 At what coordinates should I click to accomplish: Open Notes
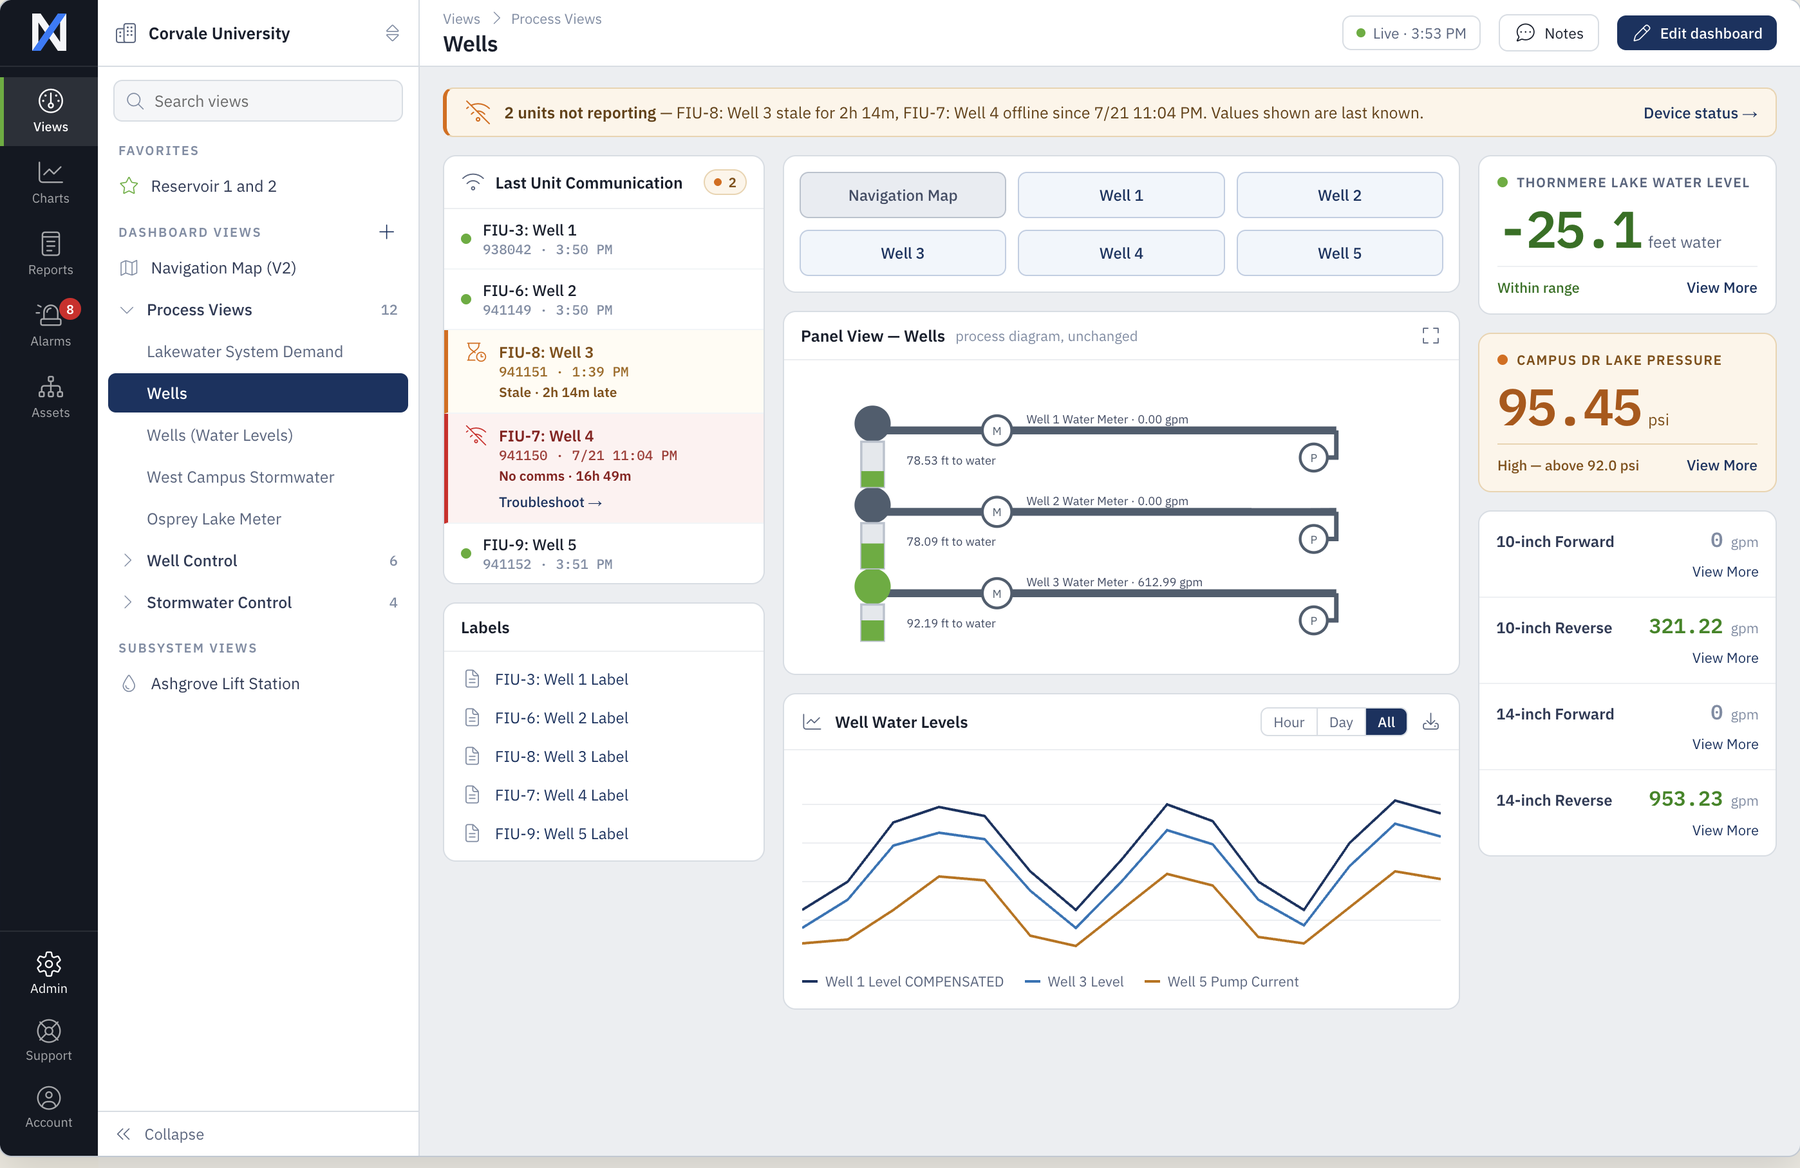click(1548, 33)
